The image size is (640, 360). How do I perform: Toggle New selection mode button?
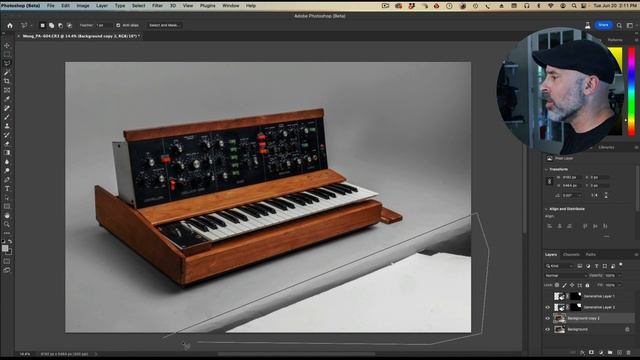click(42, 25)
